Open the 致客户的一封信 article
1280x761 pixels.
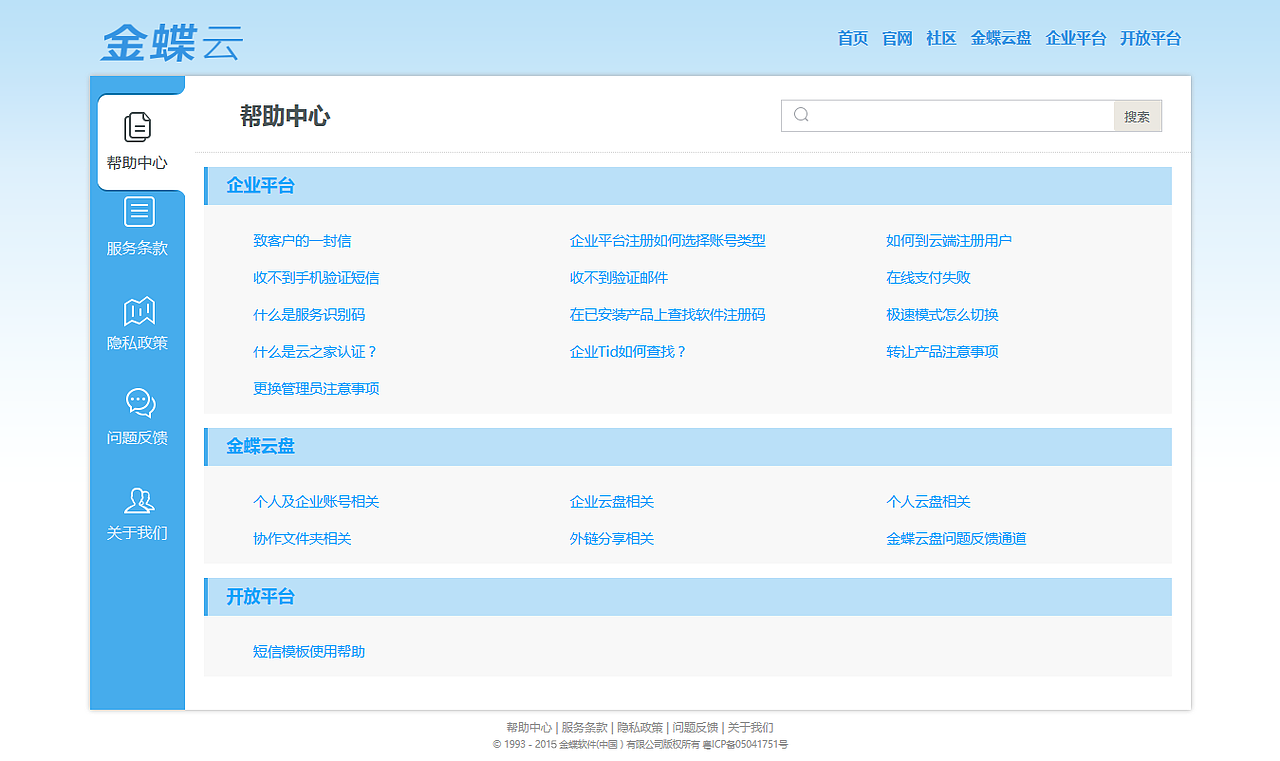[302, 241]
